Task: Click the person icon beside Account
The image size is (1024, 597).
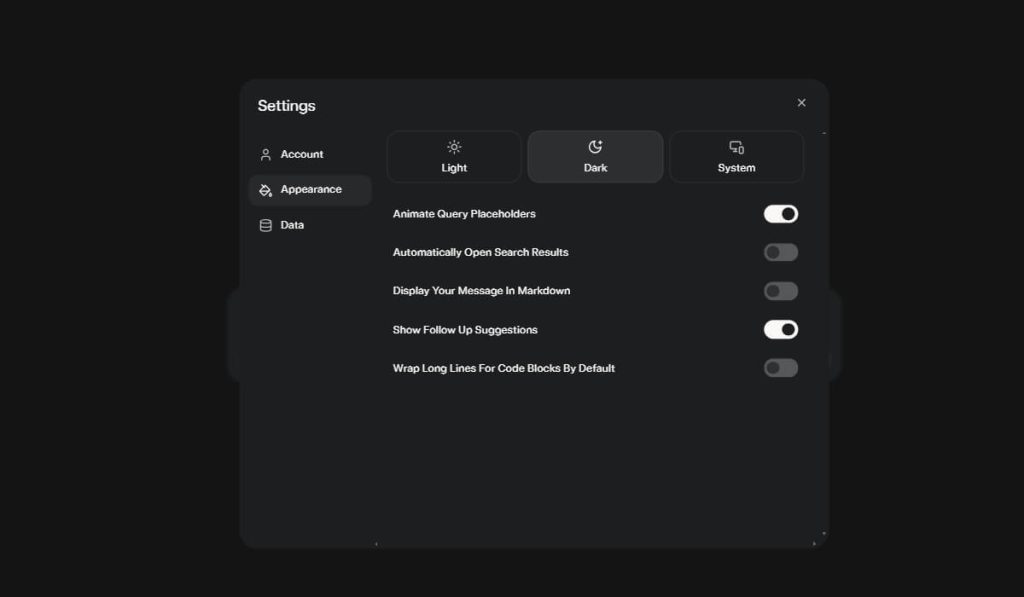Action: tap(265, 155)
